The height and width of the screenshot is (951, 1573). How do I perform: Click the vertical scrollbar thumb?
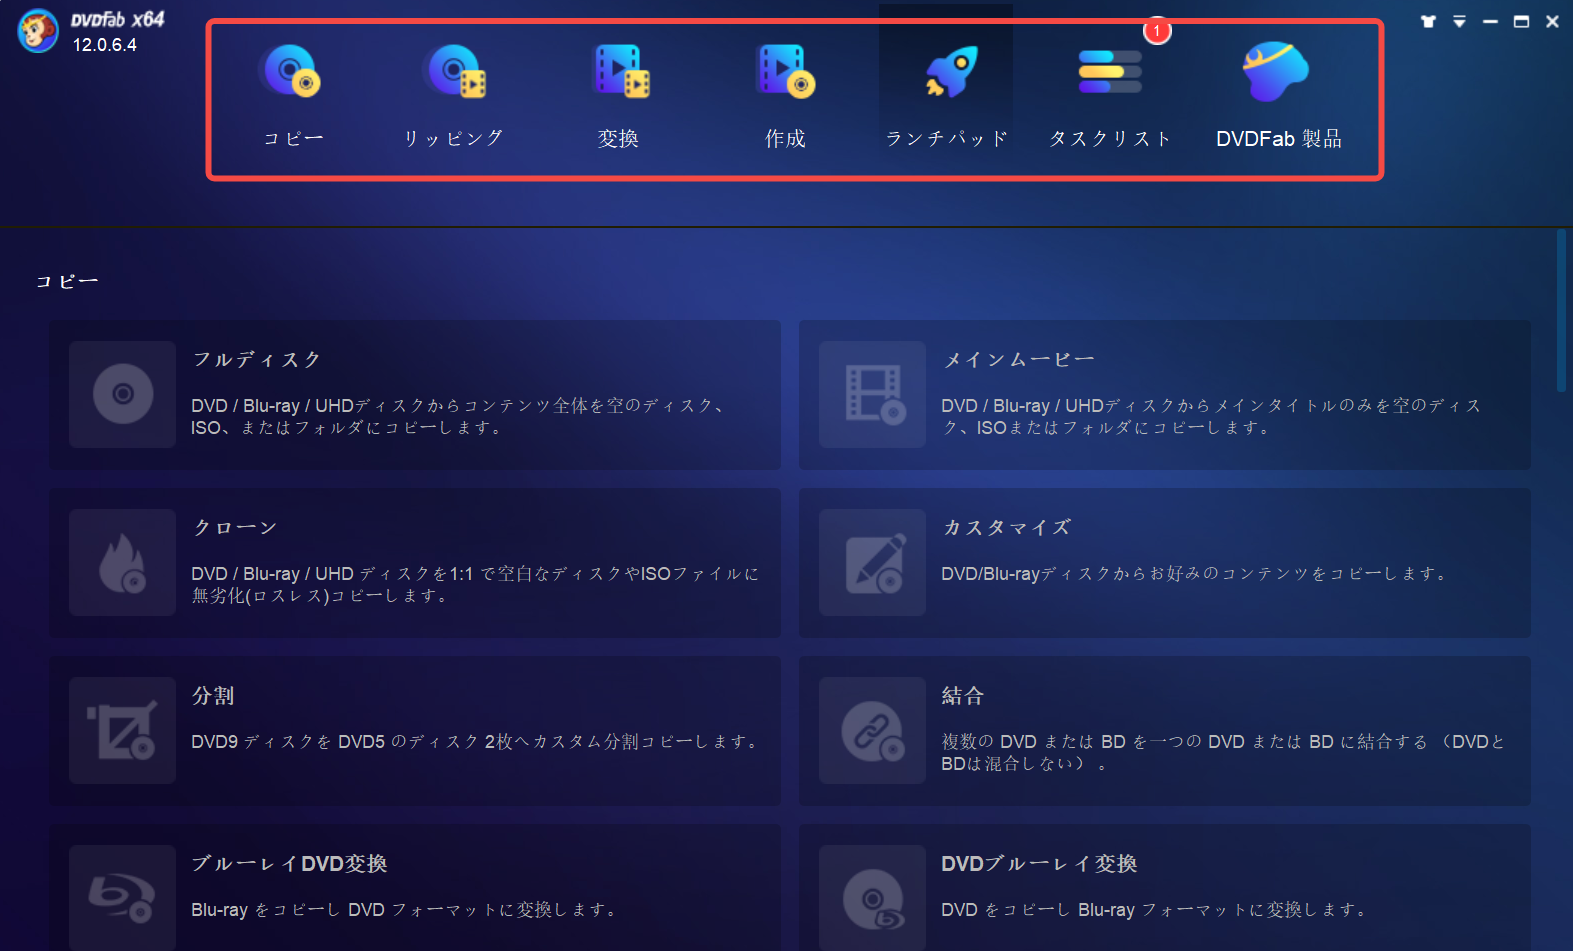point(1561,310)
